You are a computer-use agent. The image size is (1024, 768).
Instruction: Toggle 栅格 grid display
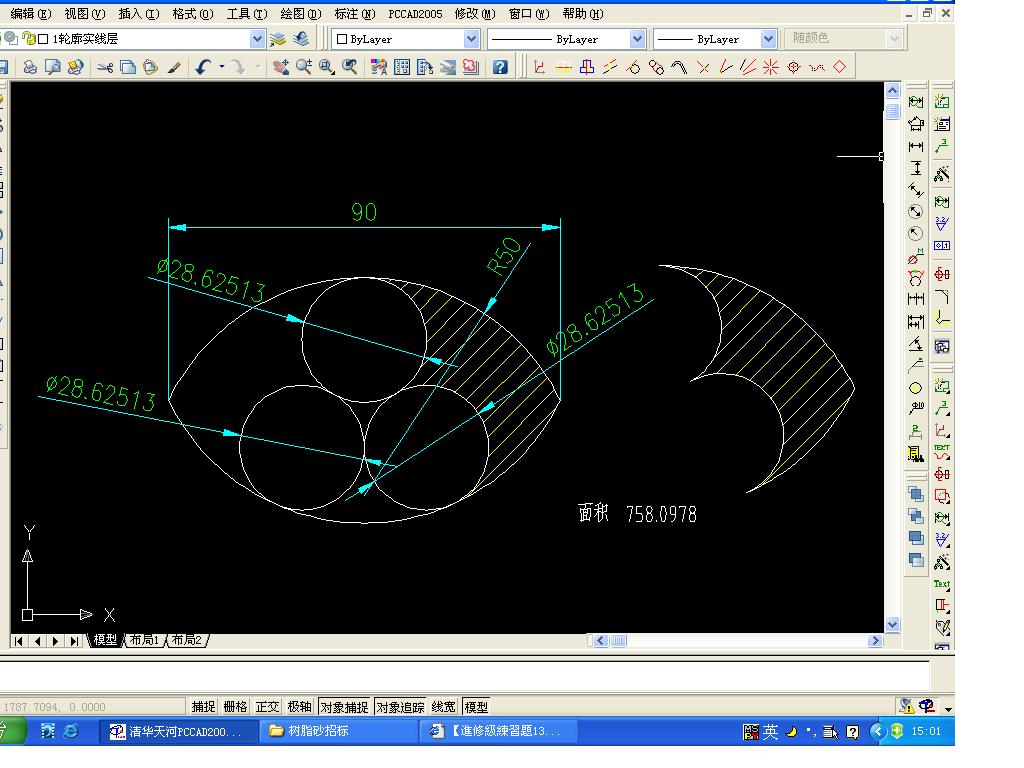(x=235, y=707)
